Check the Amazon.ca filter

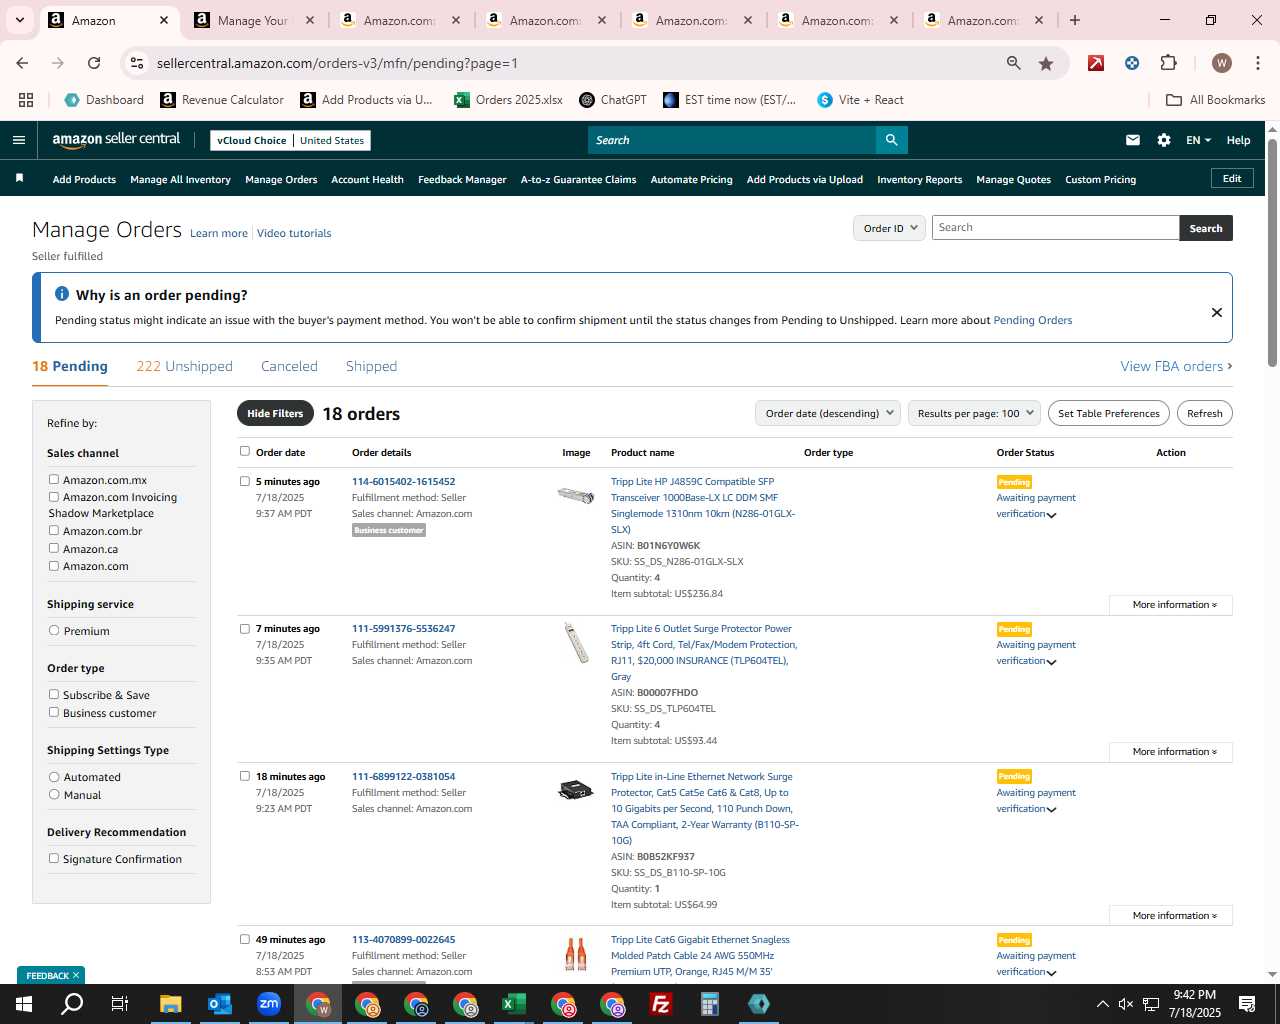coord(54,549)
